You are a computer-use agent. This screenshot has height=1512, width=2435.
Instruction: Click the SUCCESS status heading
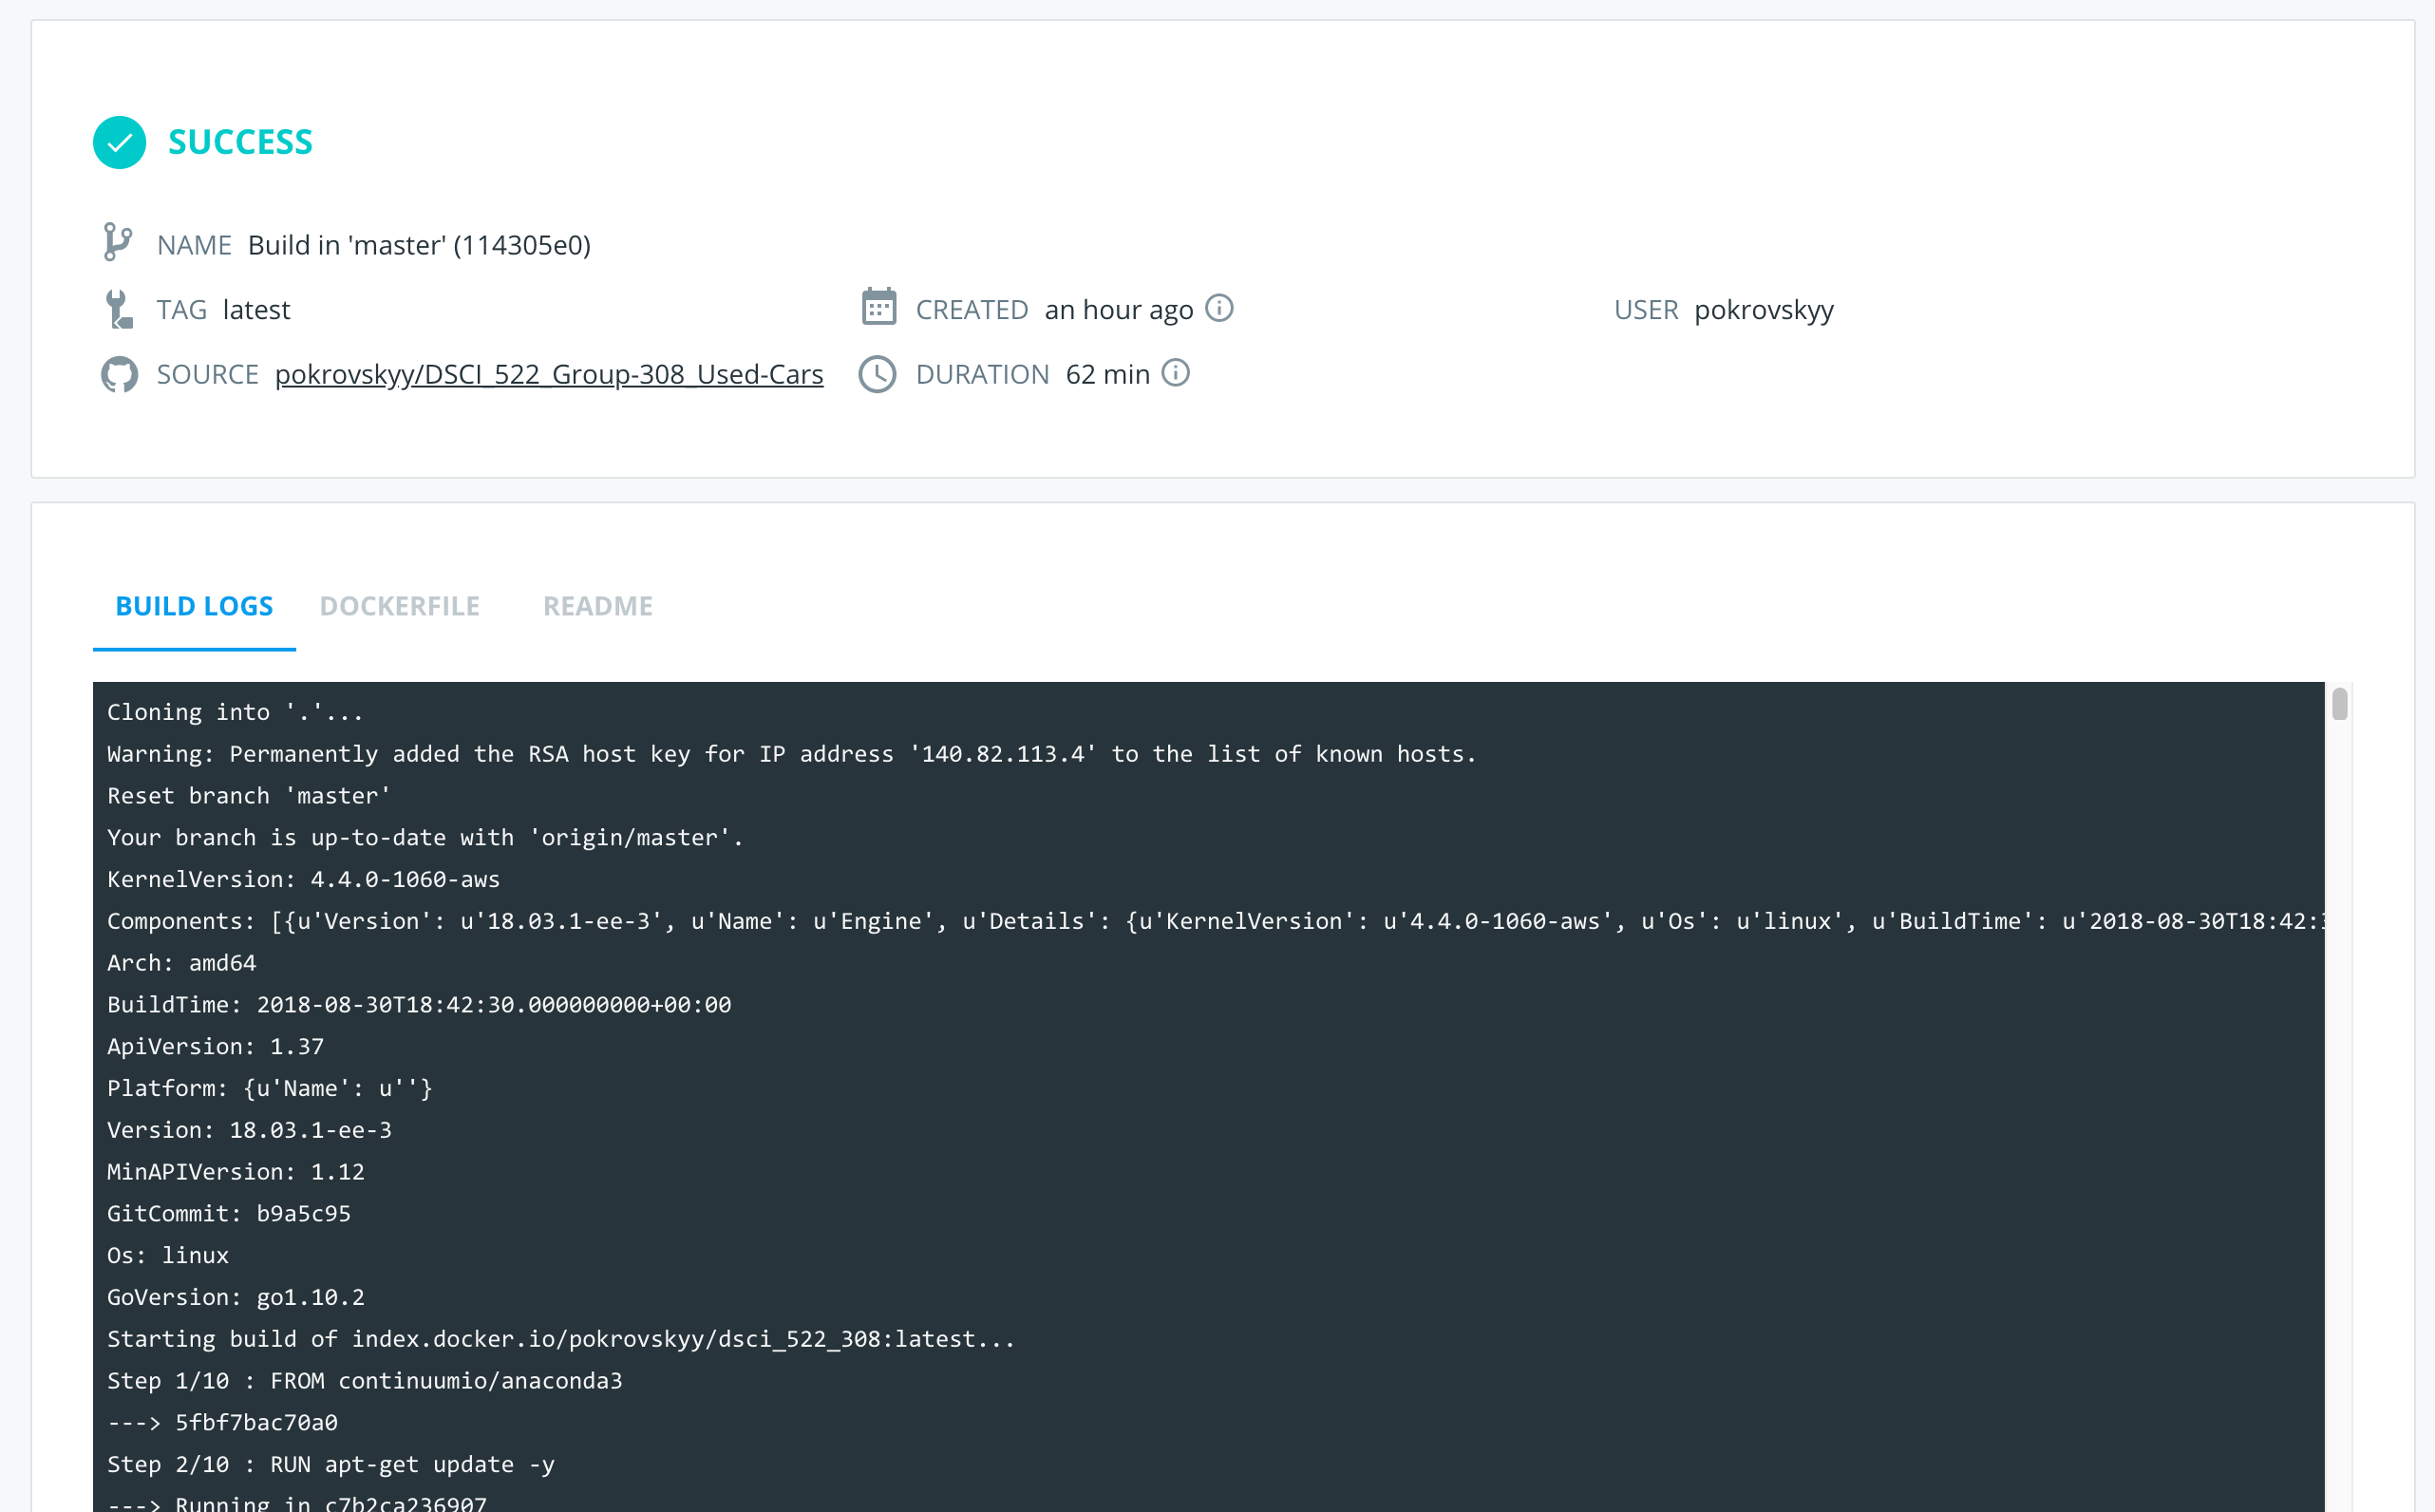pos(240,142)
